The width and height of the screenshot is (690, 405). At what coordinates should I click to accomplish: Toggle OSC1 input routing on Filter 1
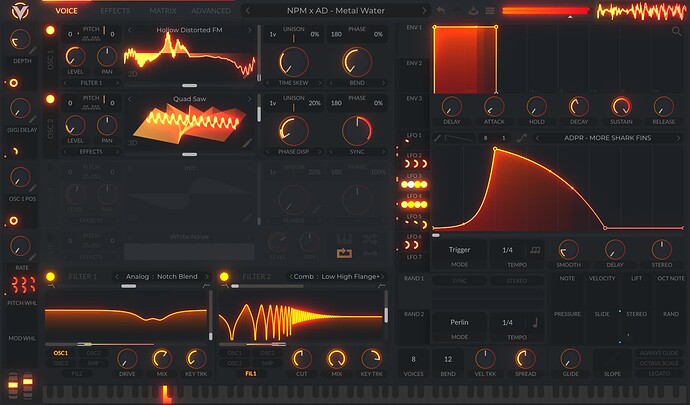point(61,353)
